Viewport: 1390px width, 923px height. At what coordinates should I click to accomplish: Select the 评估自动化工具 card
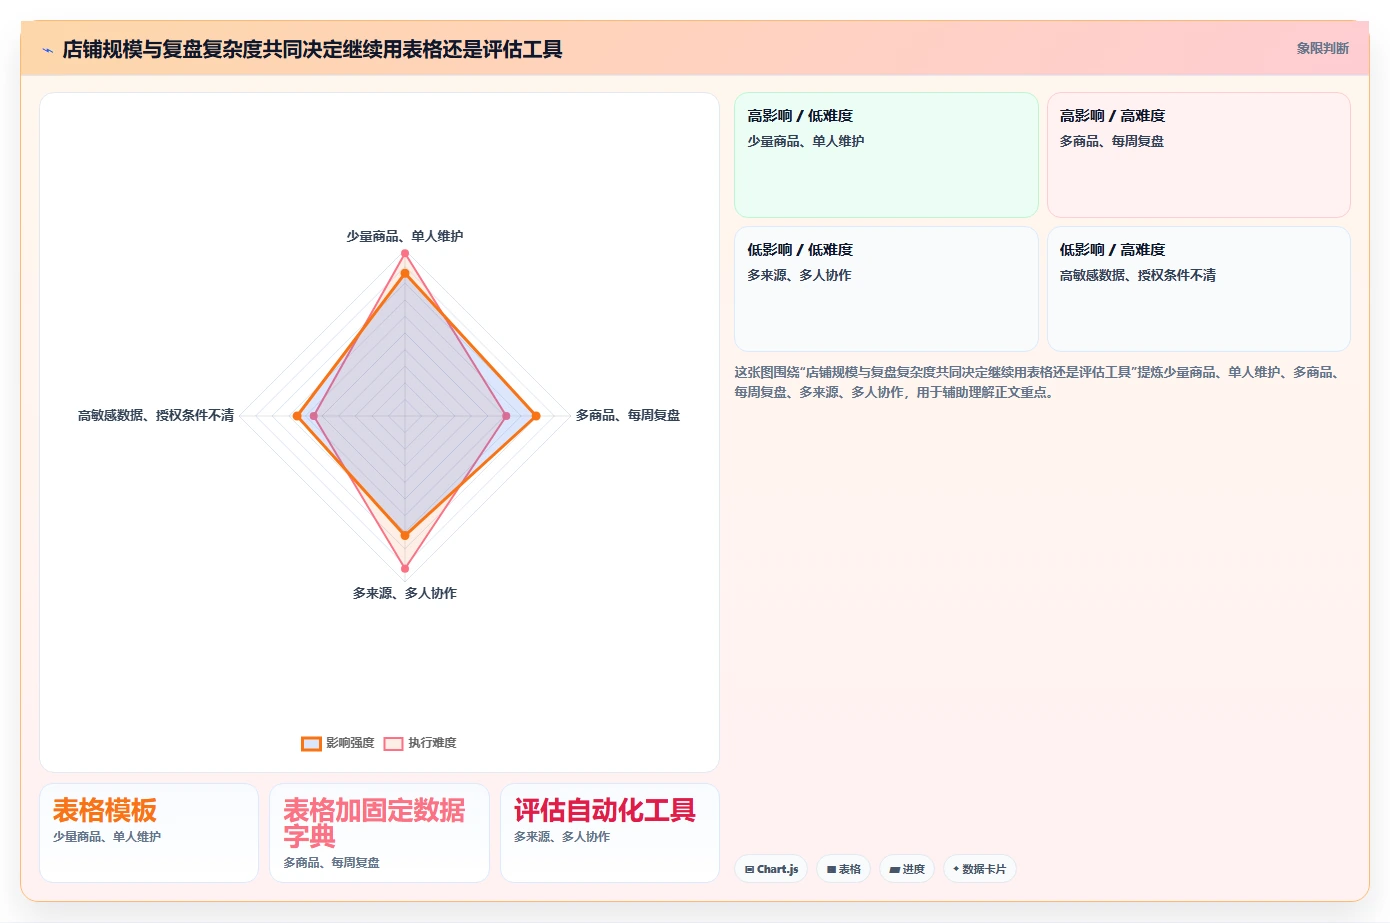(610, 833)
